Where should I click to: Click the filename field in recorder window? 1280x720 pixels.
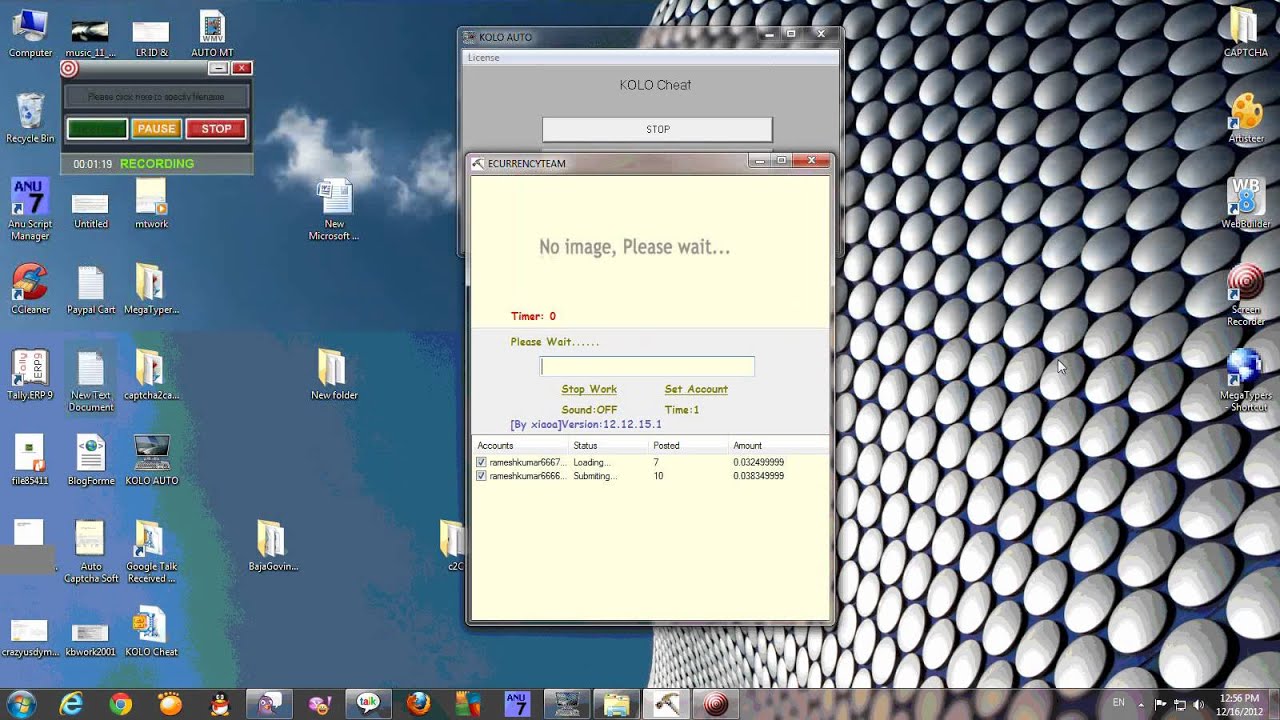tap(156, 97)
